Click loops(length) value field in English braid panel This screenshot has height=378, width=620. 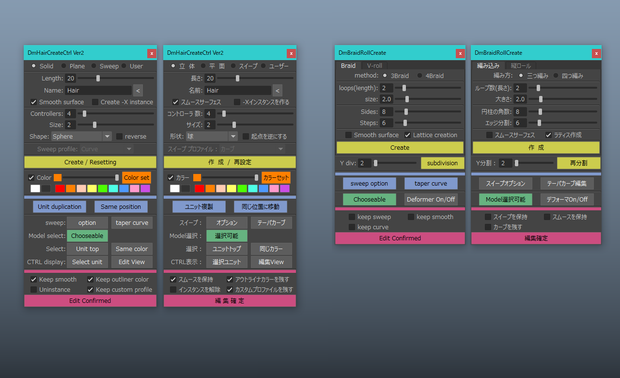point(386,88)
